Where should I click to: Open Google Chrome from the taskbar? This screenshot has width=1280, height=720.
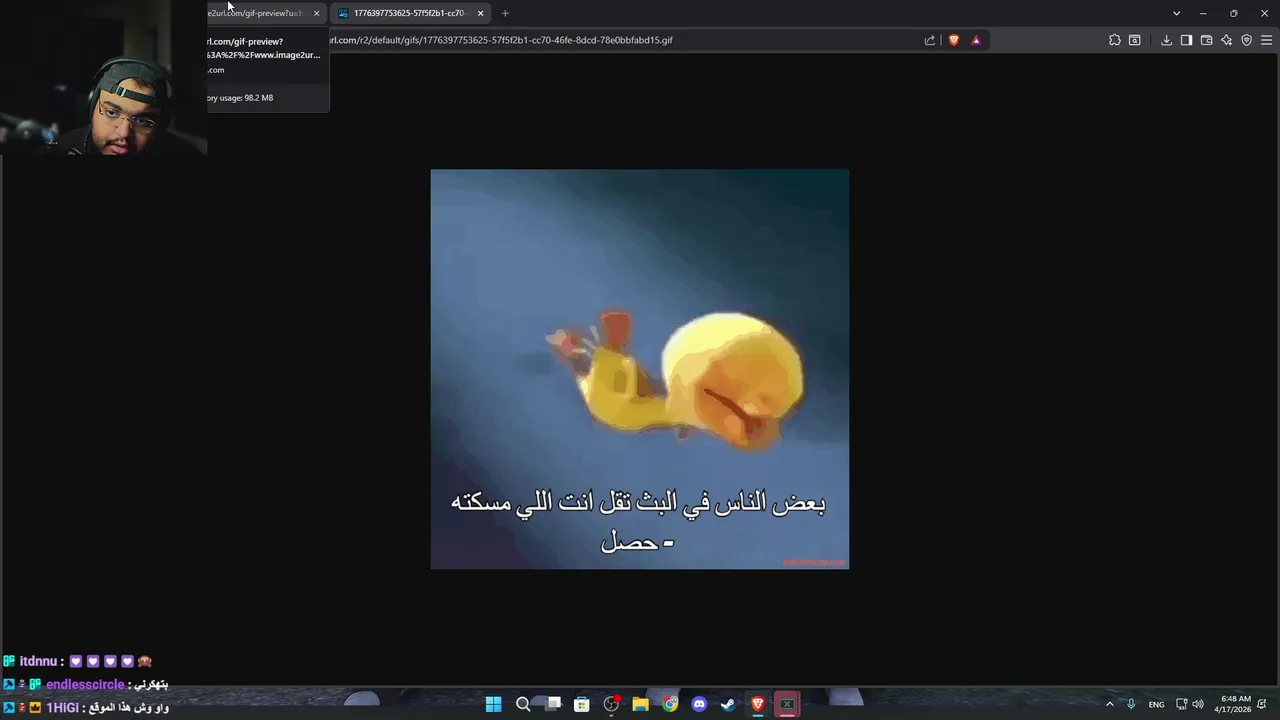[670, 704]
